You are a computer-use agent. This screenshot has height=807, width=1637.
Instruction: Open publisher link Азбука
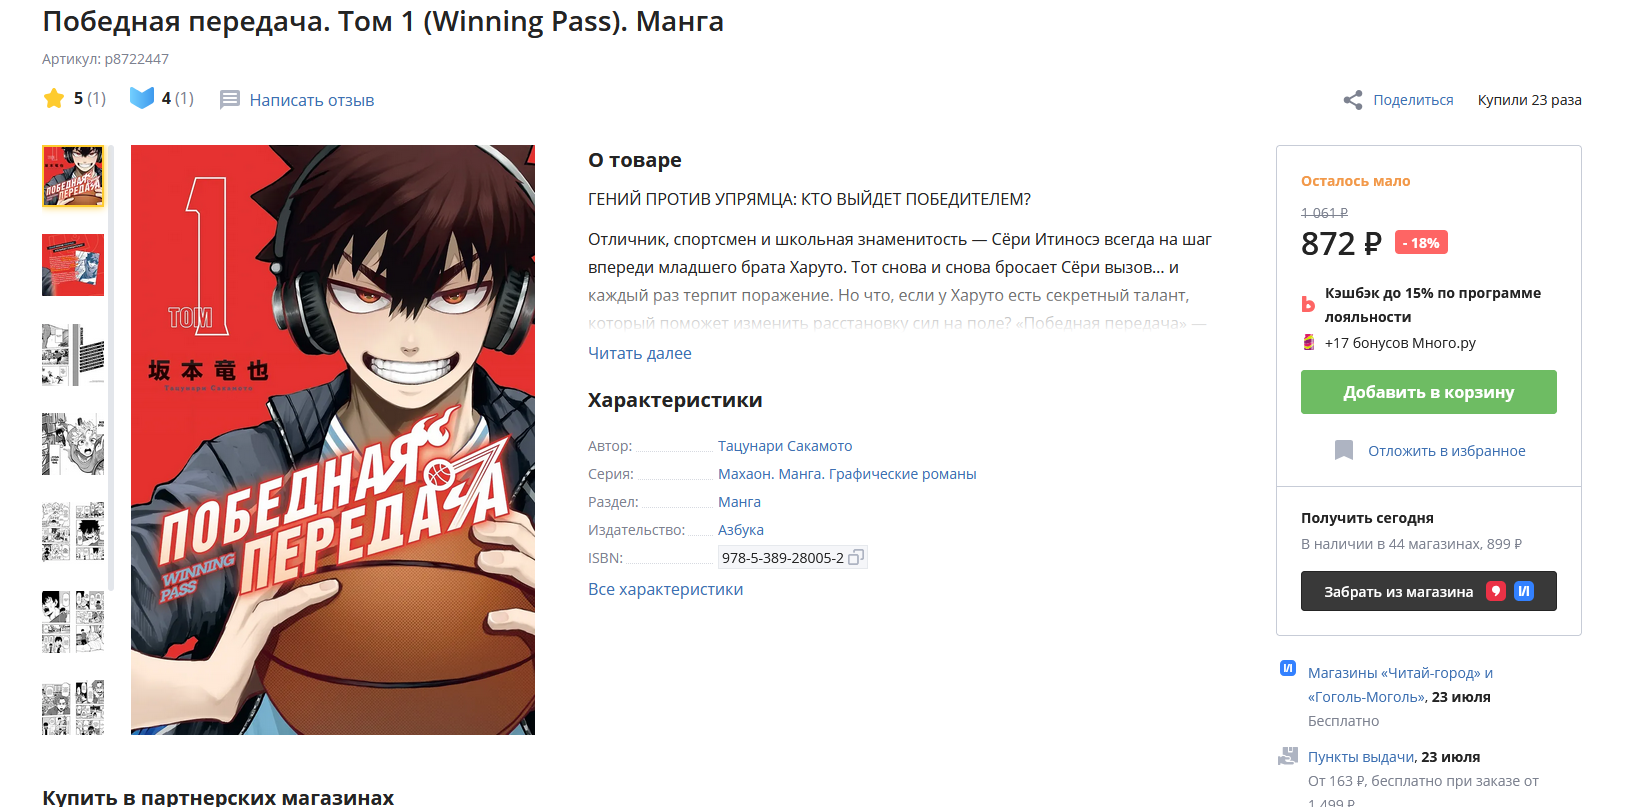[x=741, y=530]
